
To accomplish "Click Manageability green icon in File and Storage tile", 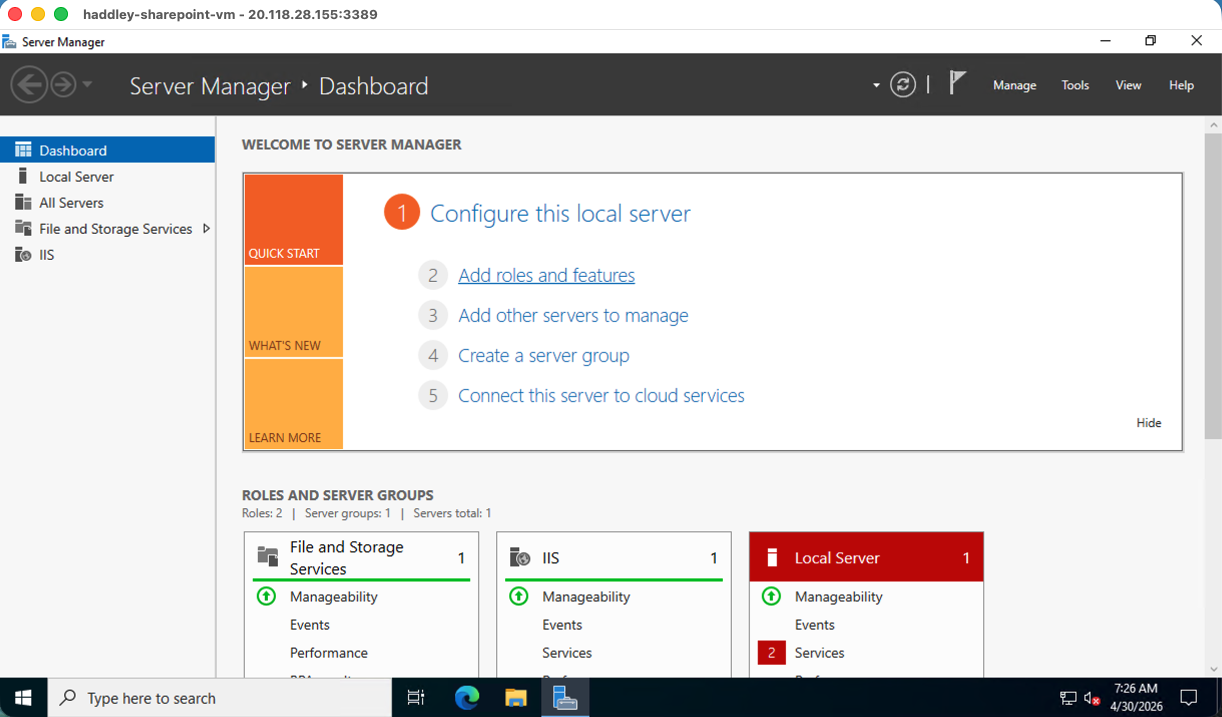I will pyautogui.click(x=266, y=596).
